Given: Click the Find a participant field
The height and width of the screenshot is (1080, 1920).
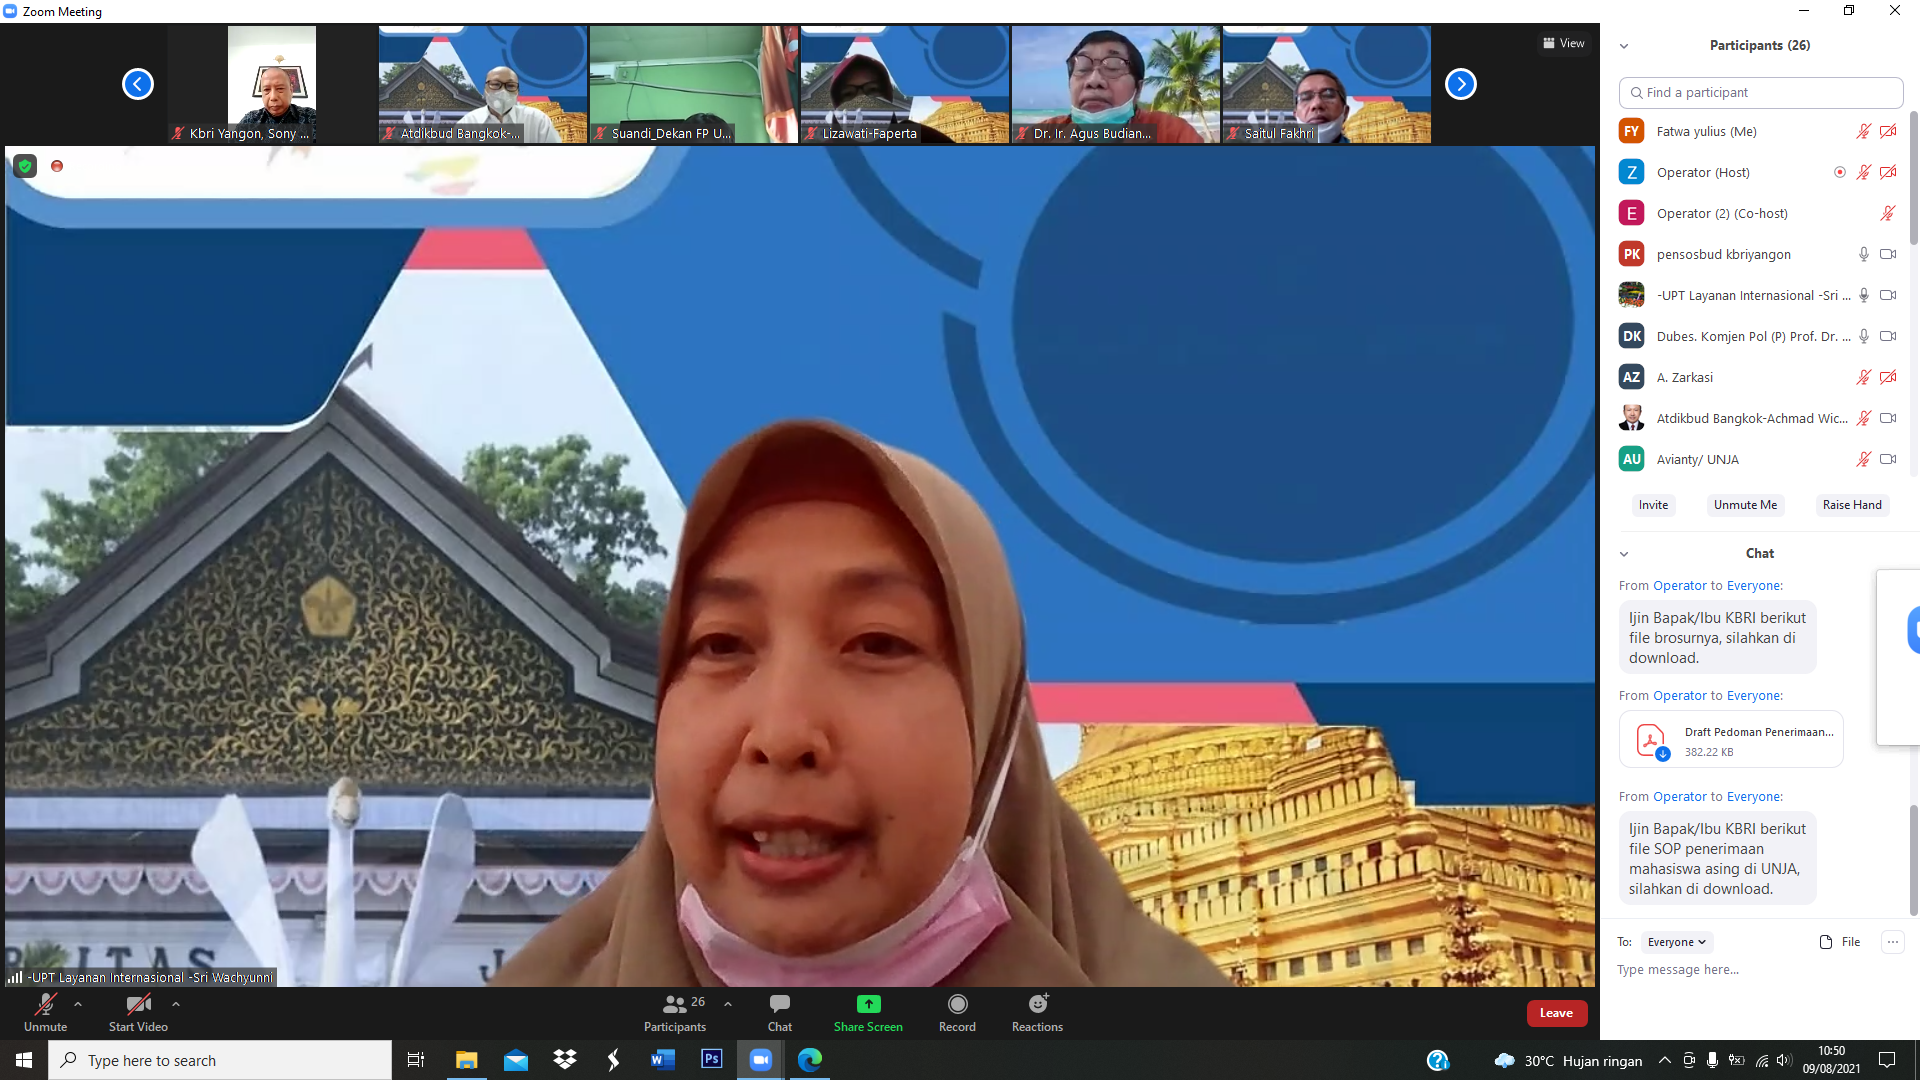Looking at the screenshot, I should coord(1760,92).
